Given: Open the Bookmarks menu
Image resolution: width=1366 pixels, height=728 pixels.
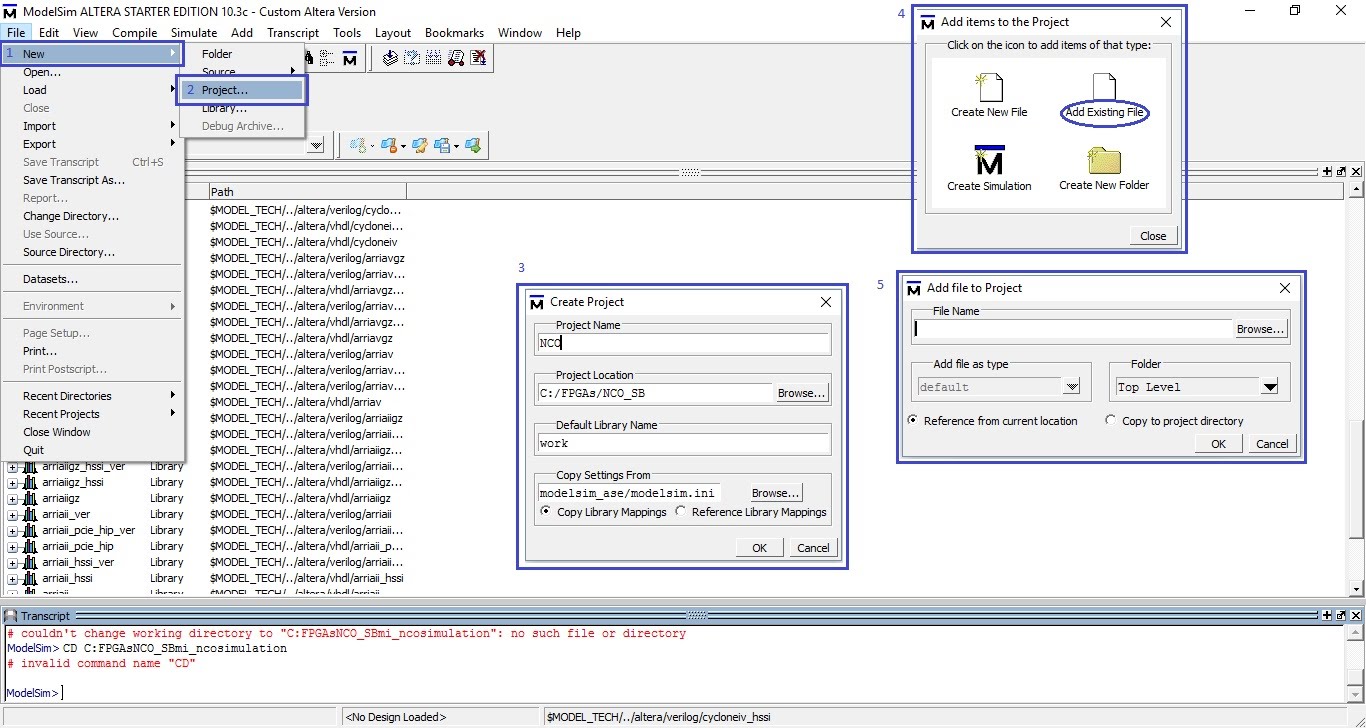Looking at the screenshot, I should [454, 33].
